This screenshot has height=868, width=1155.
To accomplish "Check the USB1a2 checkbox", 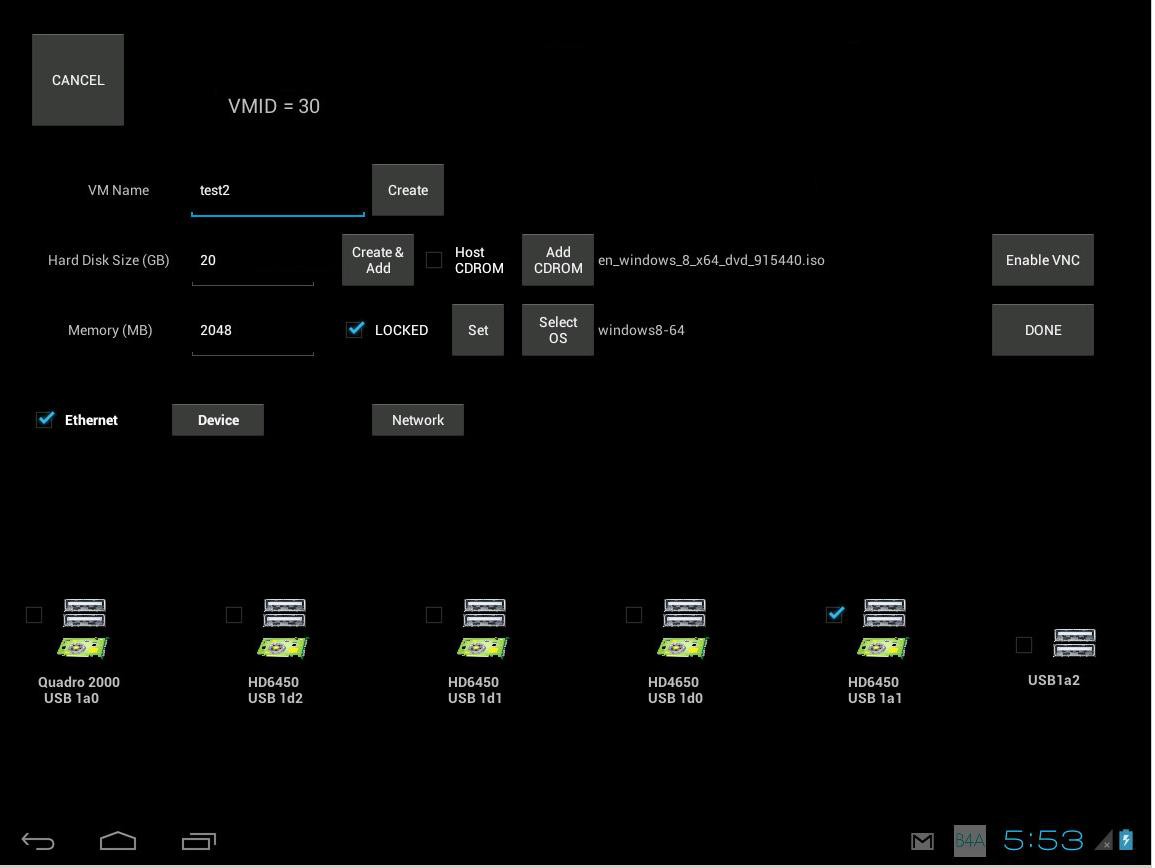I will pyautogui.click(x=1024, y=645).
